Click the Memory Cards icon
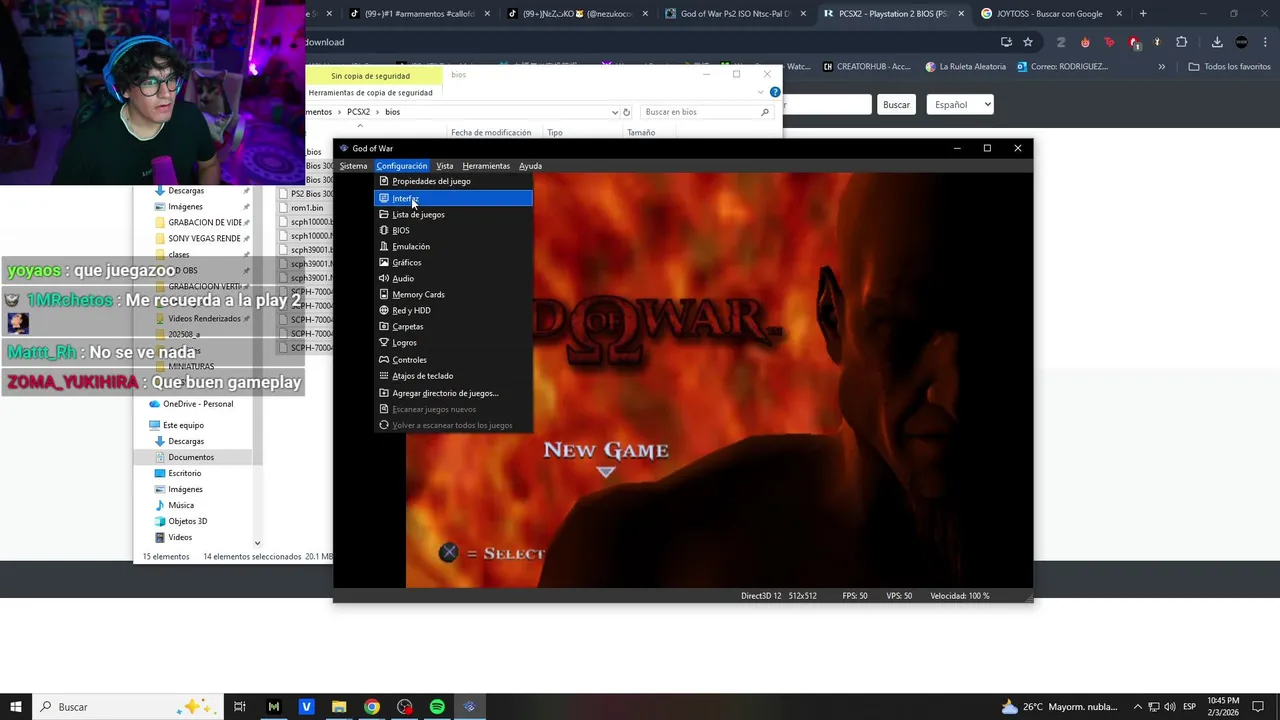Image resolution: width=1280 pixels, height=720 pixels. [384, 294]
